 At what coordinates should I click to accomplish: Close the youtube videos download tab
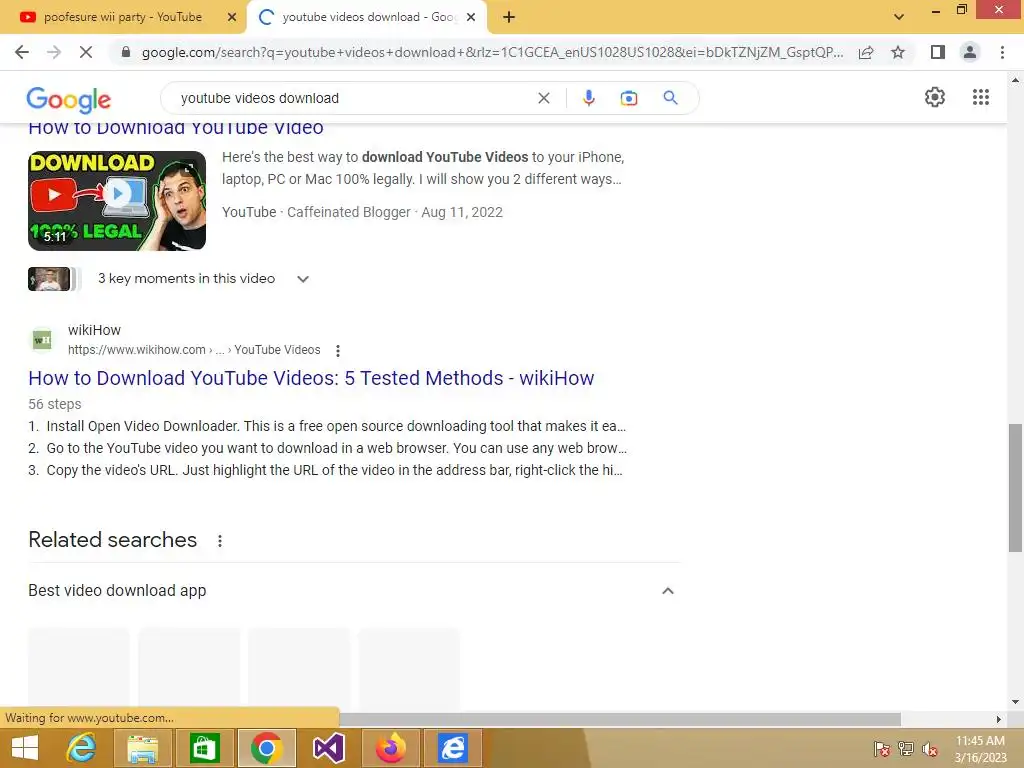[471, 17]
